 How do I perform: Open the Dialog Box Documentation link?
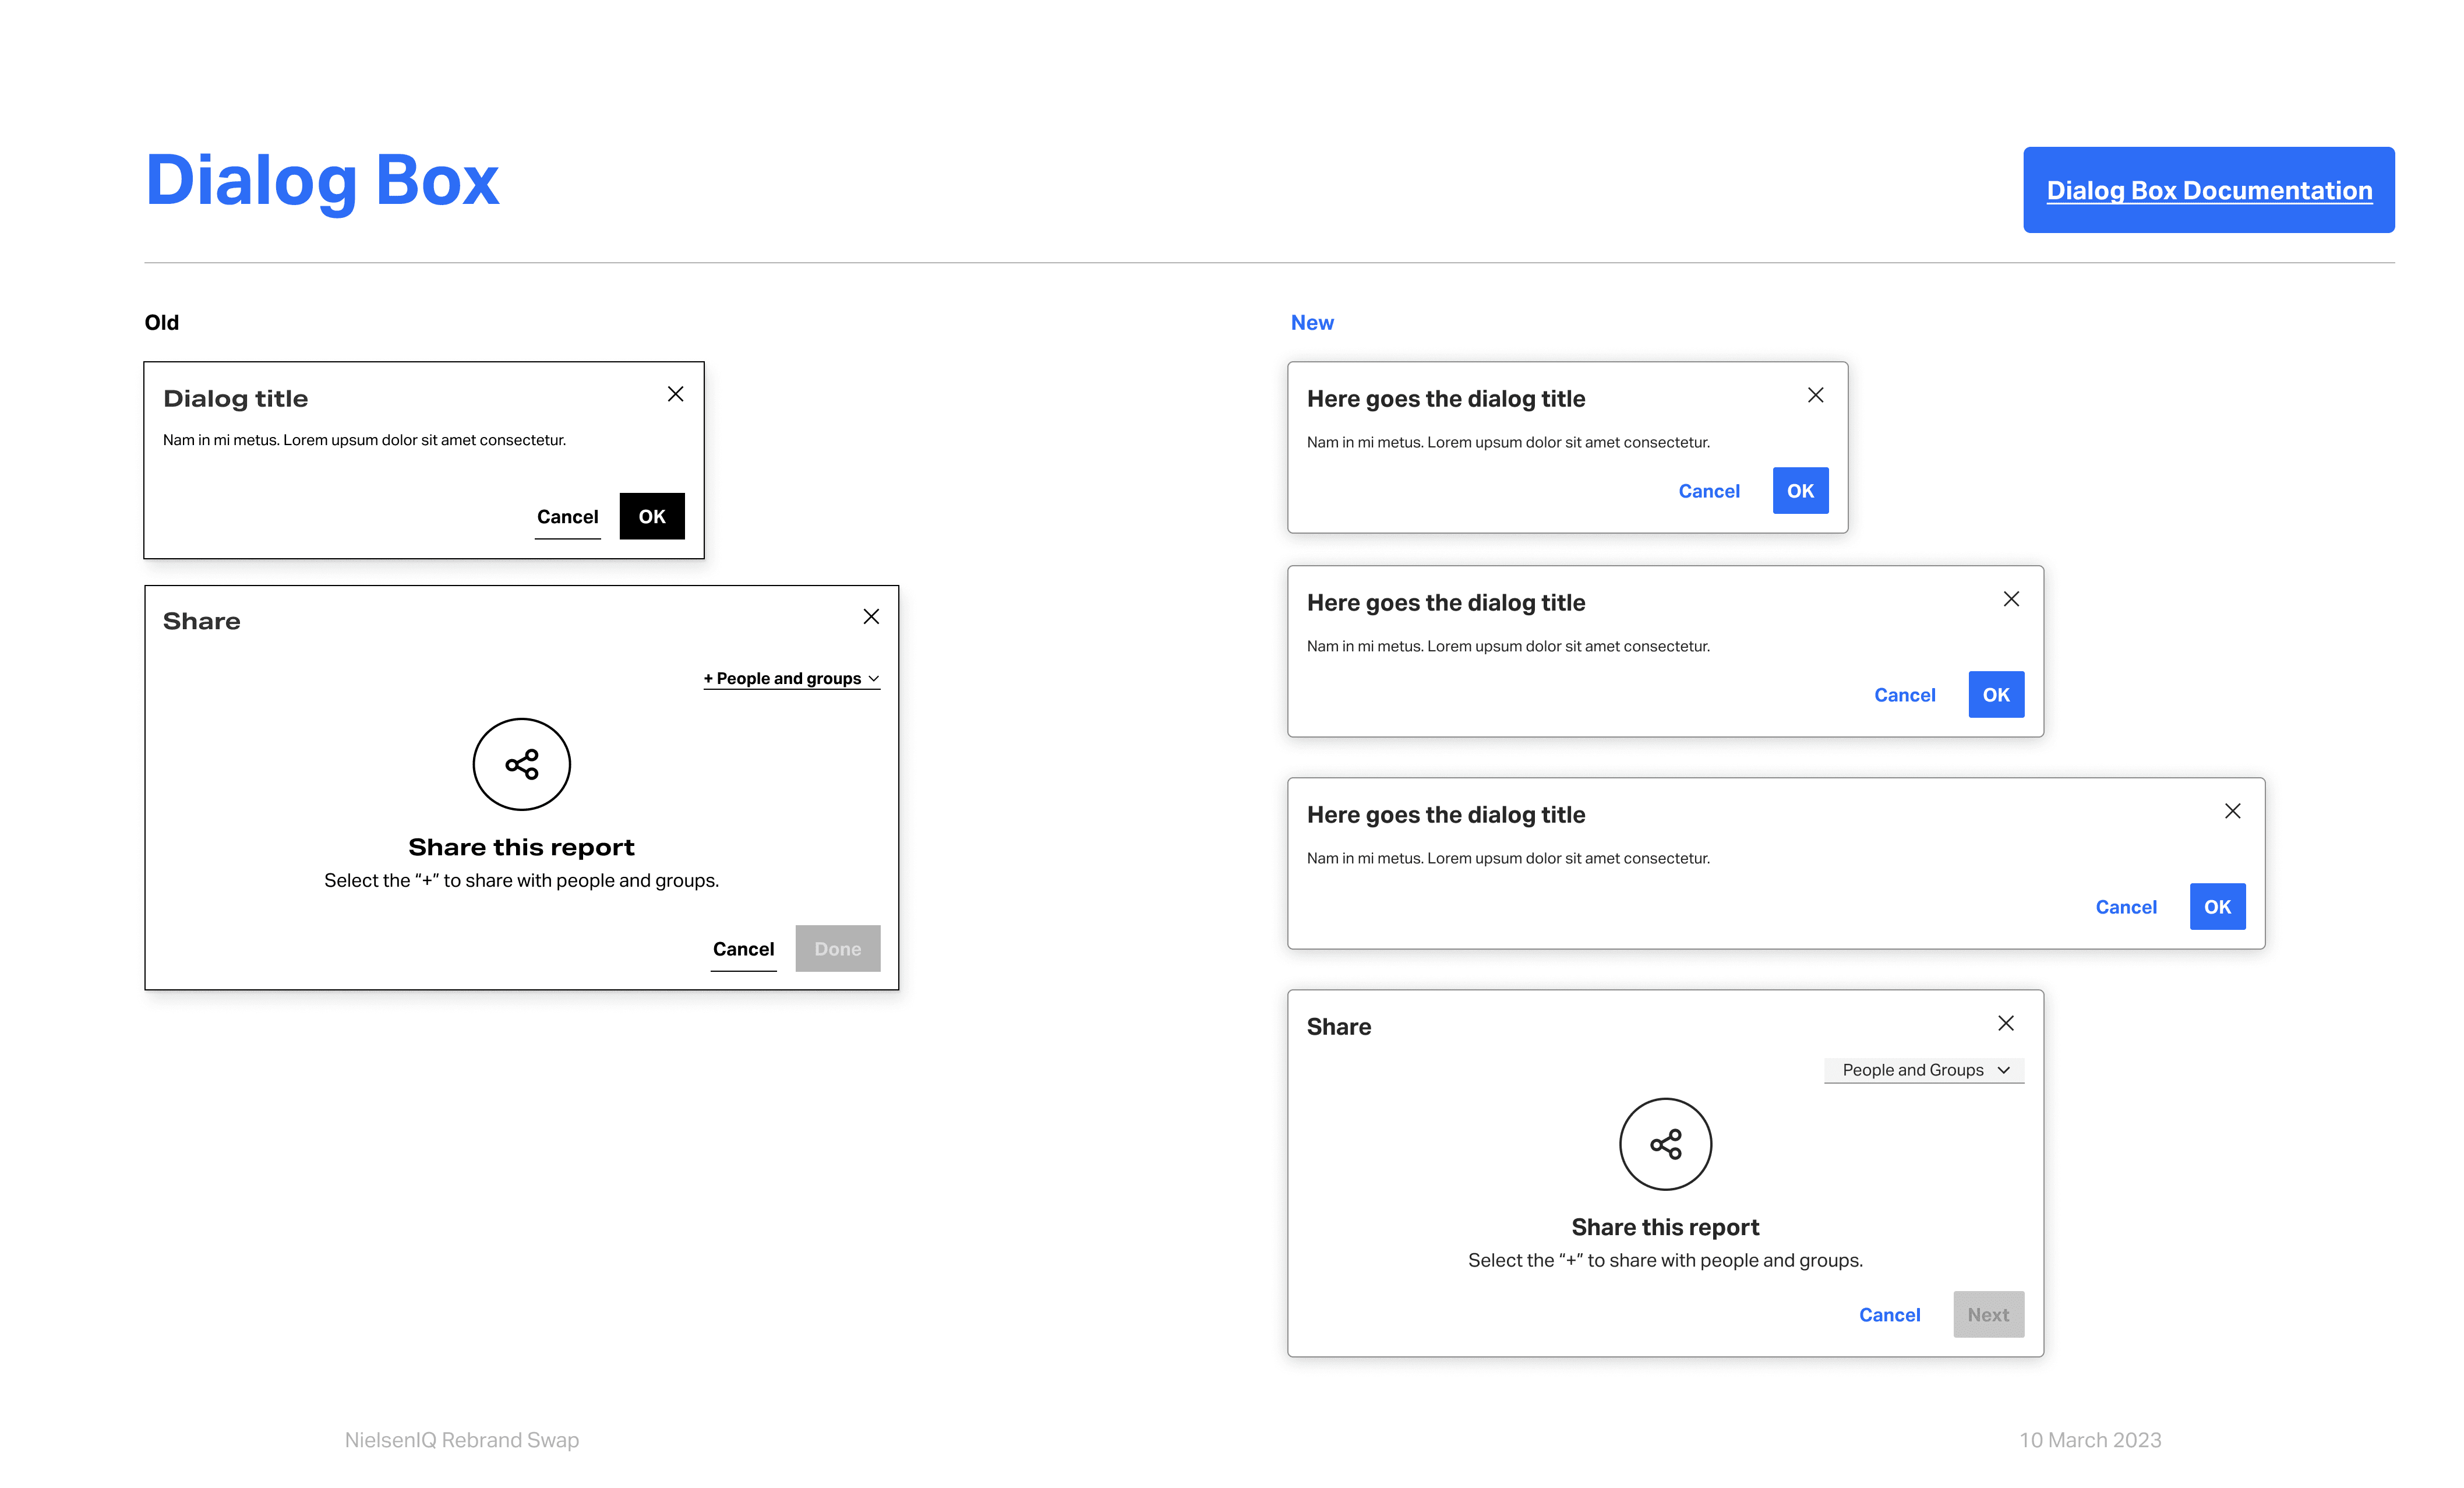[x=2208, y=190]
